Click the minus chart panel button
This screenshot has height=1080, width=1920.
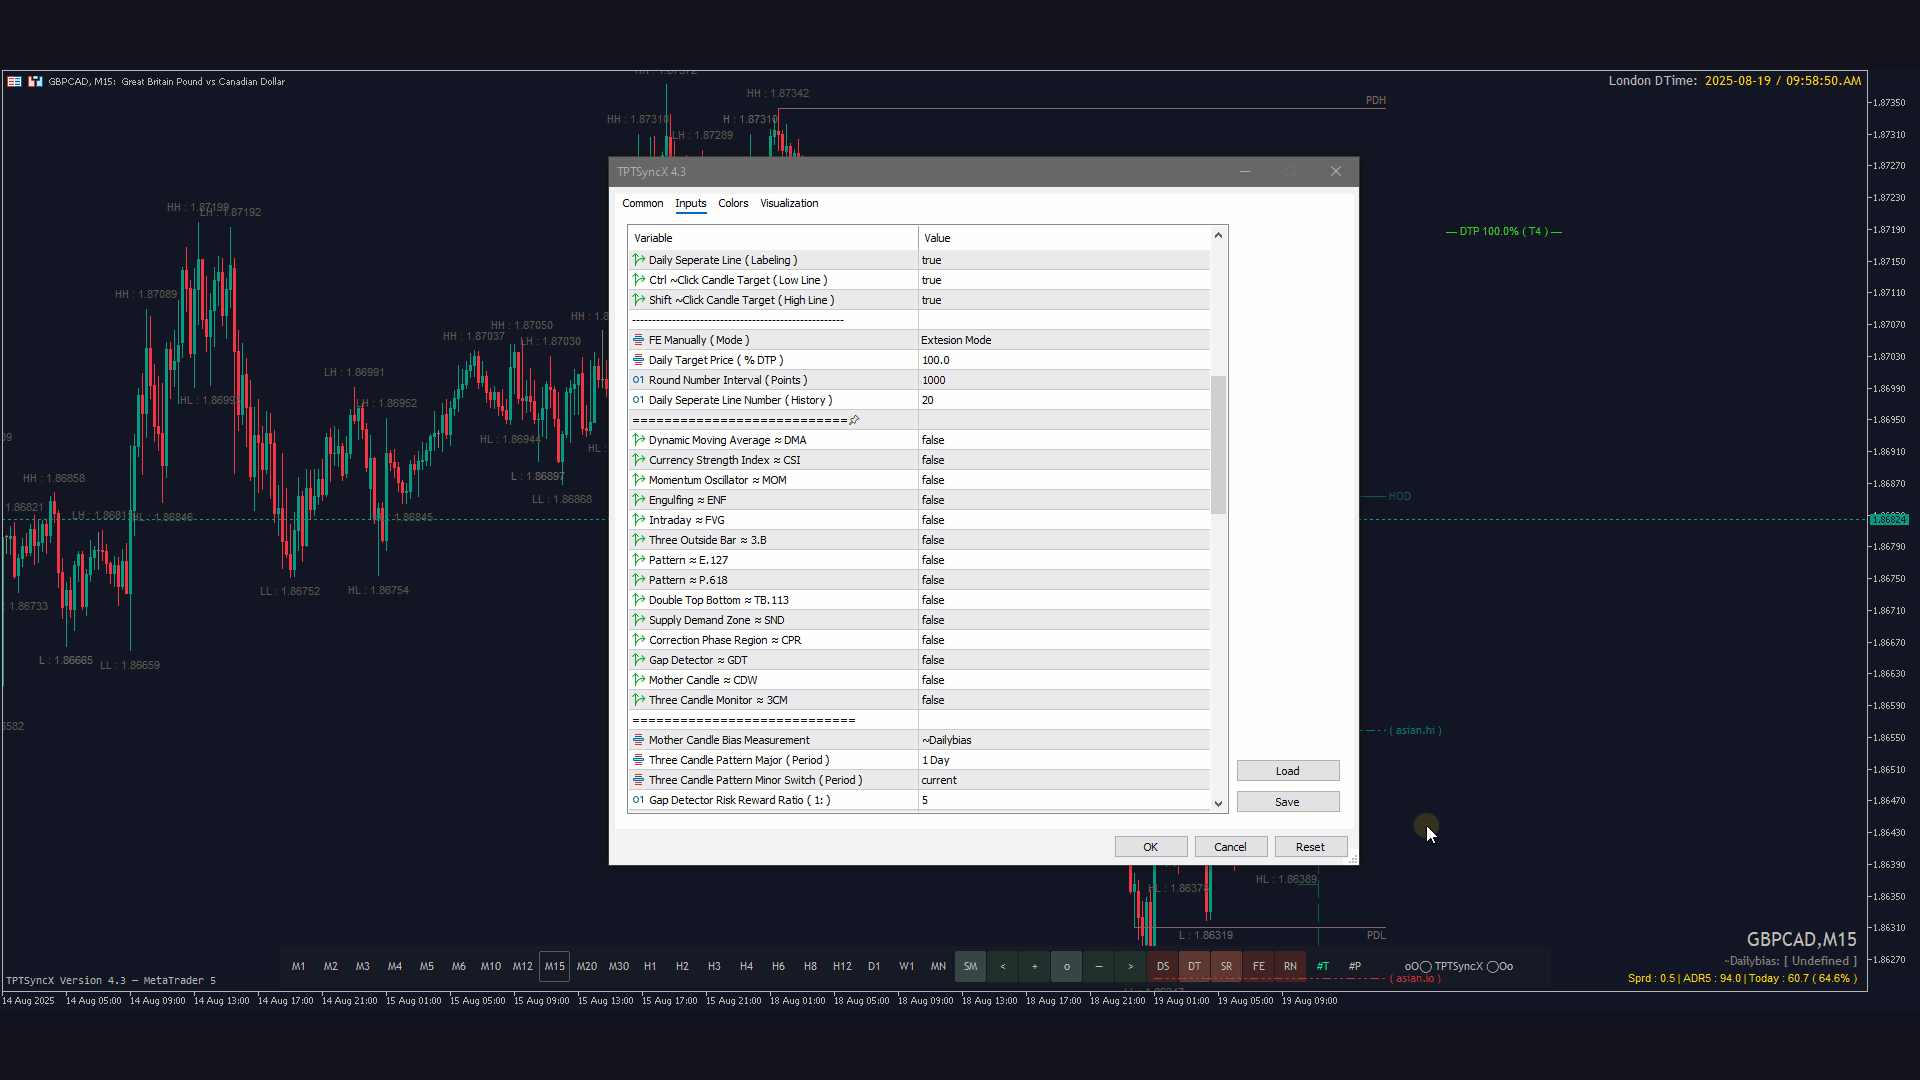pyautogui.click(x=1098, y=966)
